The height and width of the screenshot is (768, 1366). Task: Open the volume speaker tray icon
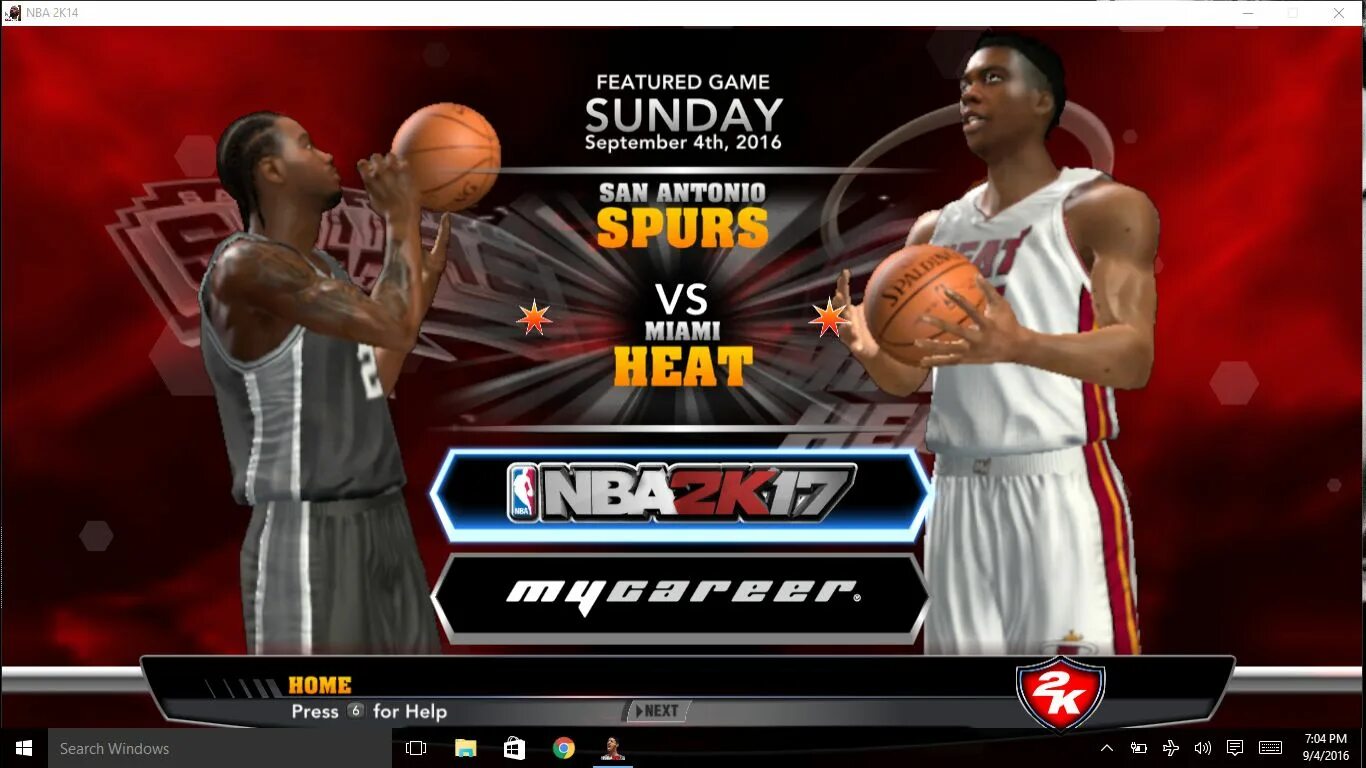tap(1203, 748)
